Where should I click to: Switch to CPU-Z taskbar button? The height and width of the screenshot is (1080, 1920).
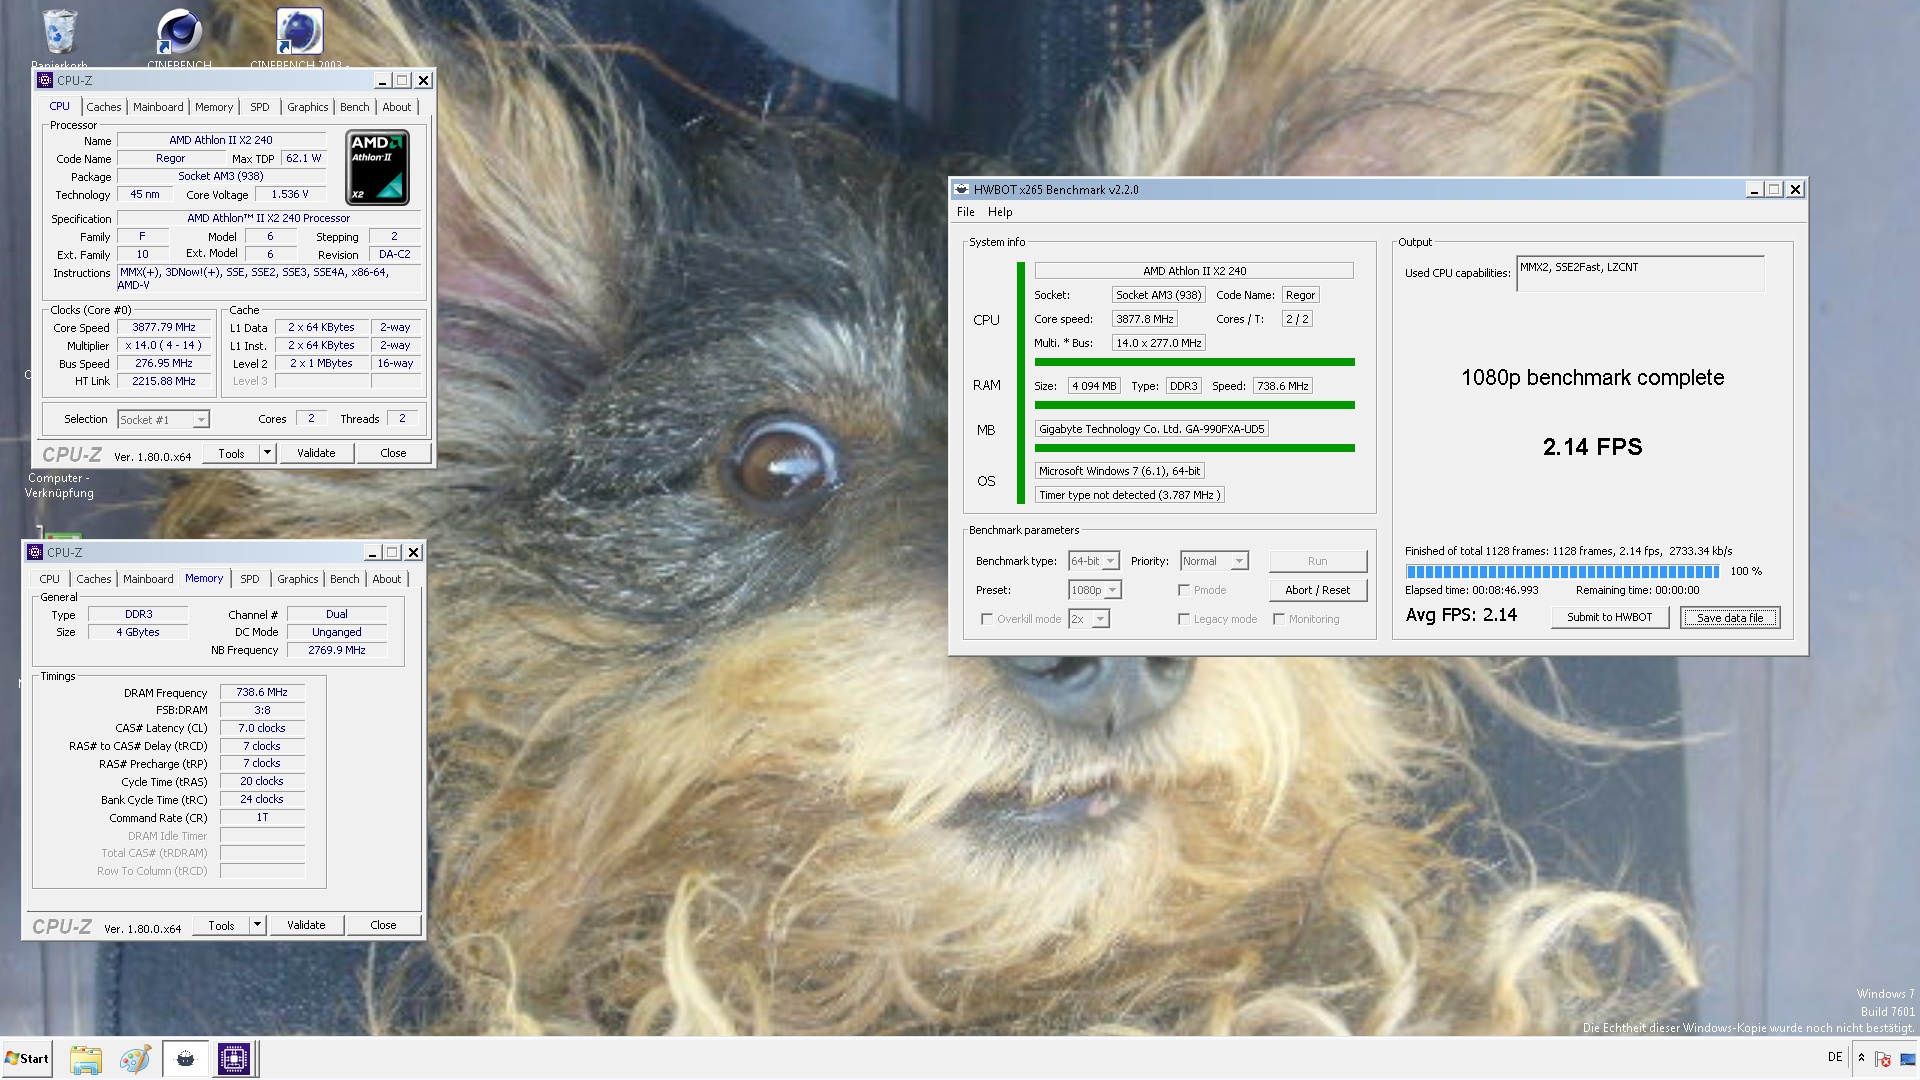[x=234, y=1059]
